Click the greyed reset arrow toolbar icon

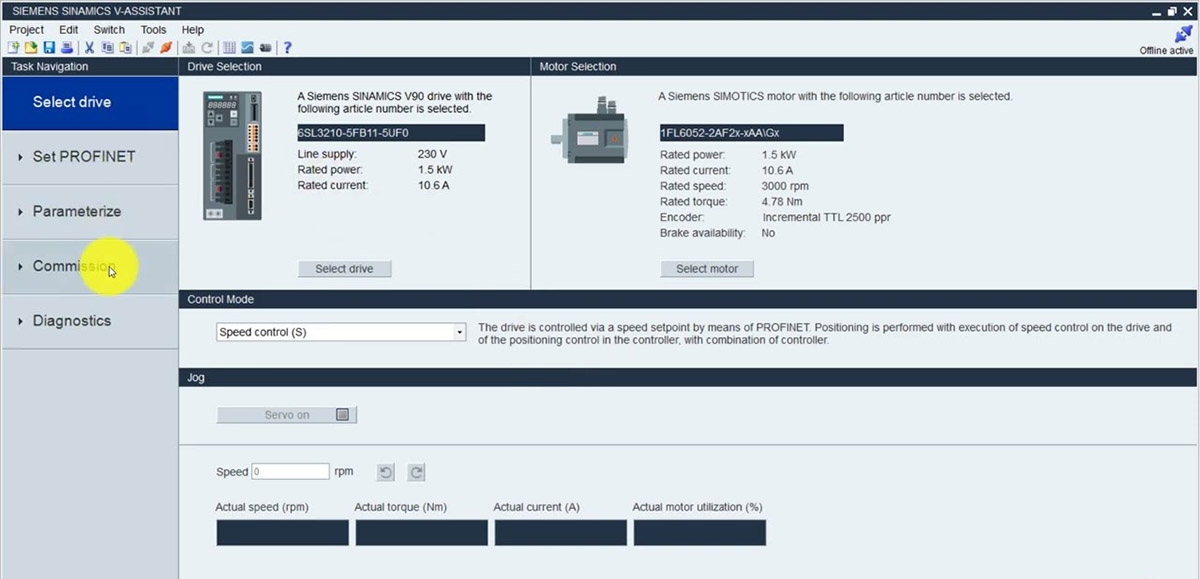tap(207, 47)
